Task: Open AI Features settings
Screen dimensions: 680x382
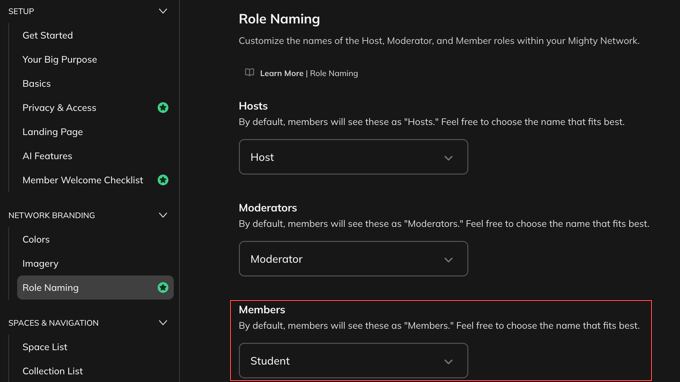Action: click(x=47, y=156)
